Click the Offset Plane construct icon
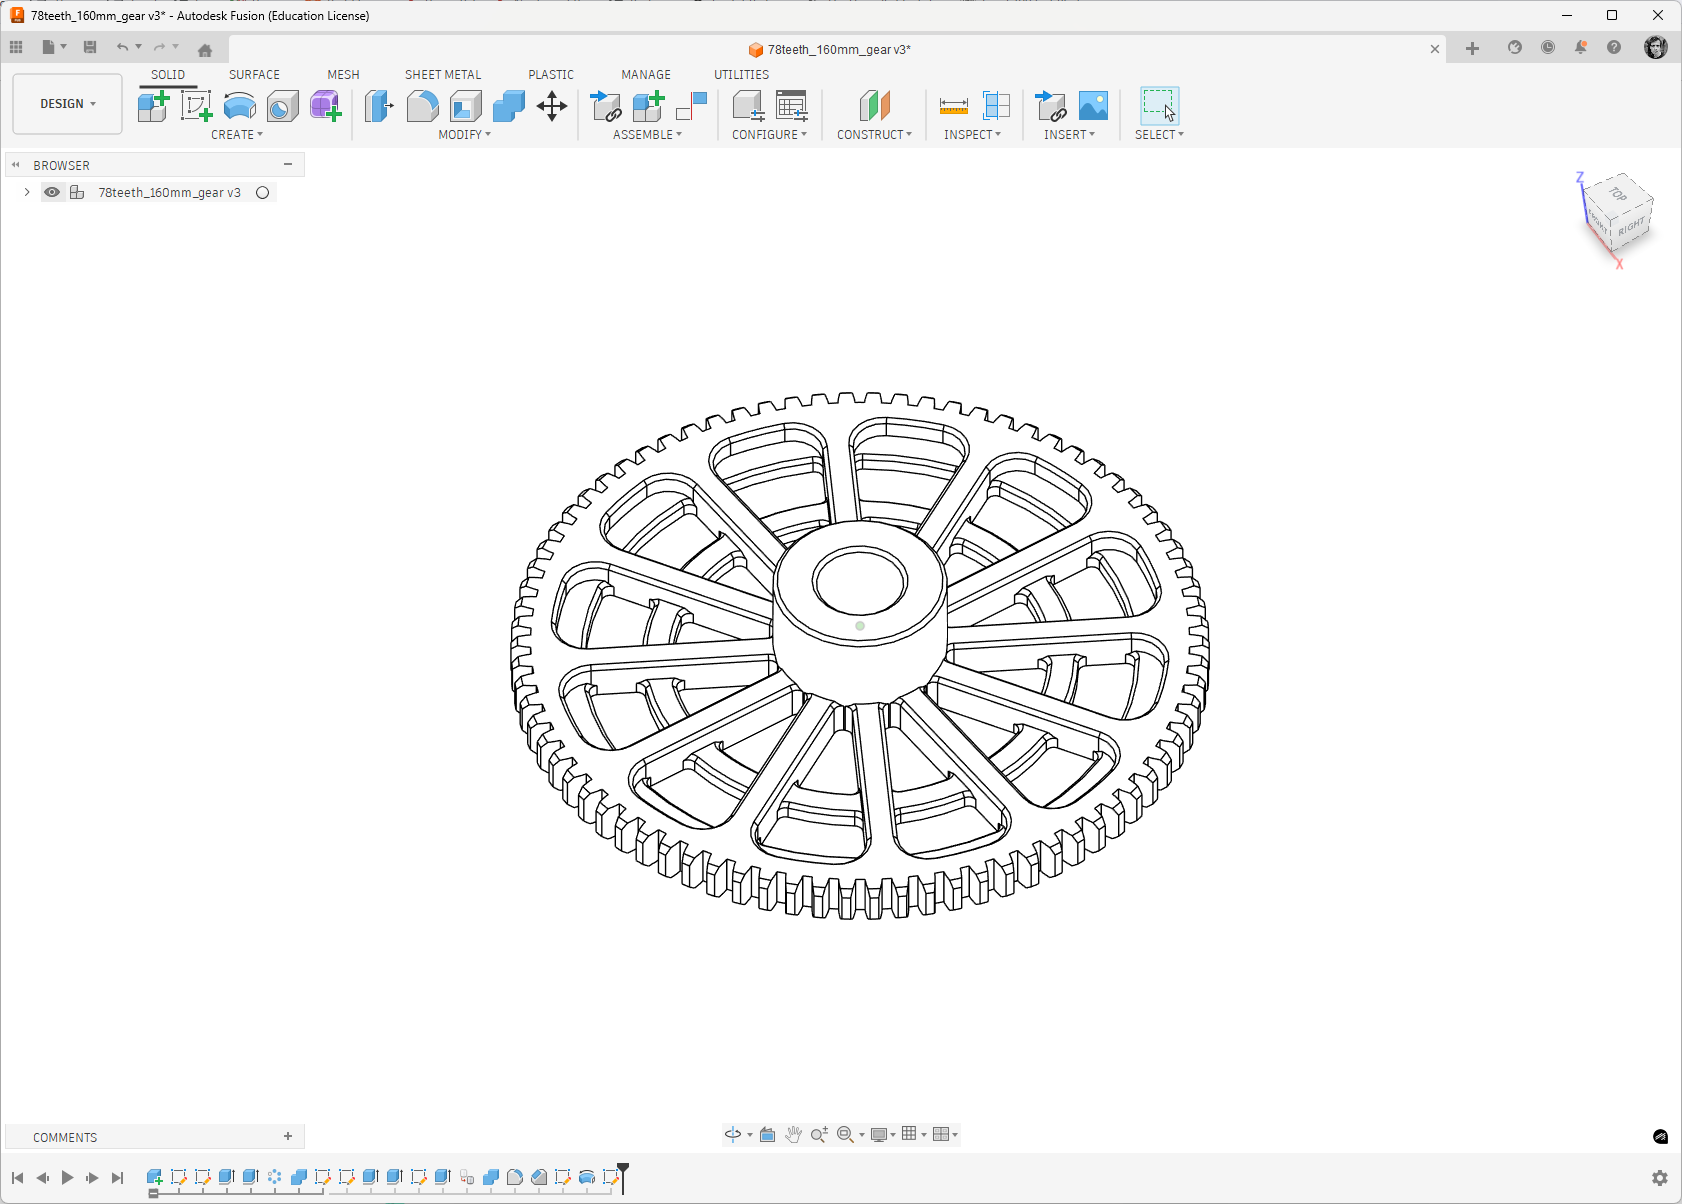1682x1204 pixels. click(875, 106)
